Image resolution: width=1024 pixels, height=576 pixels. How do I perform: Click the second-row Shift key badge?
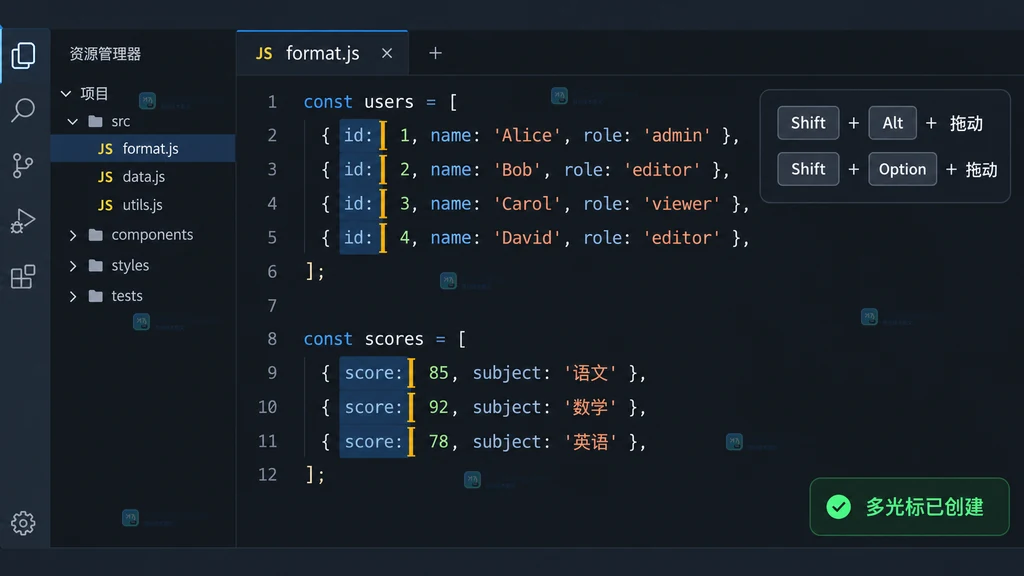pos(808,169)
